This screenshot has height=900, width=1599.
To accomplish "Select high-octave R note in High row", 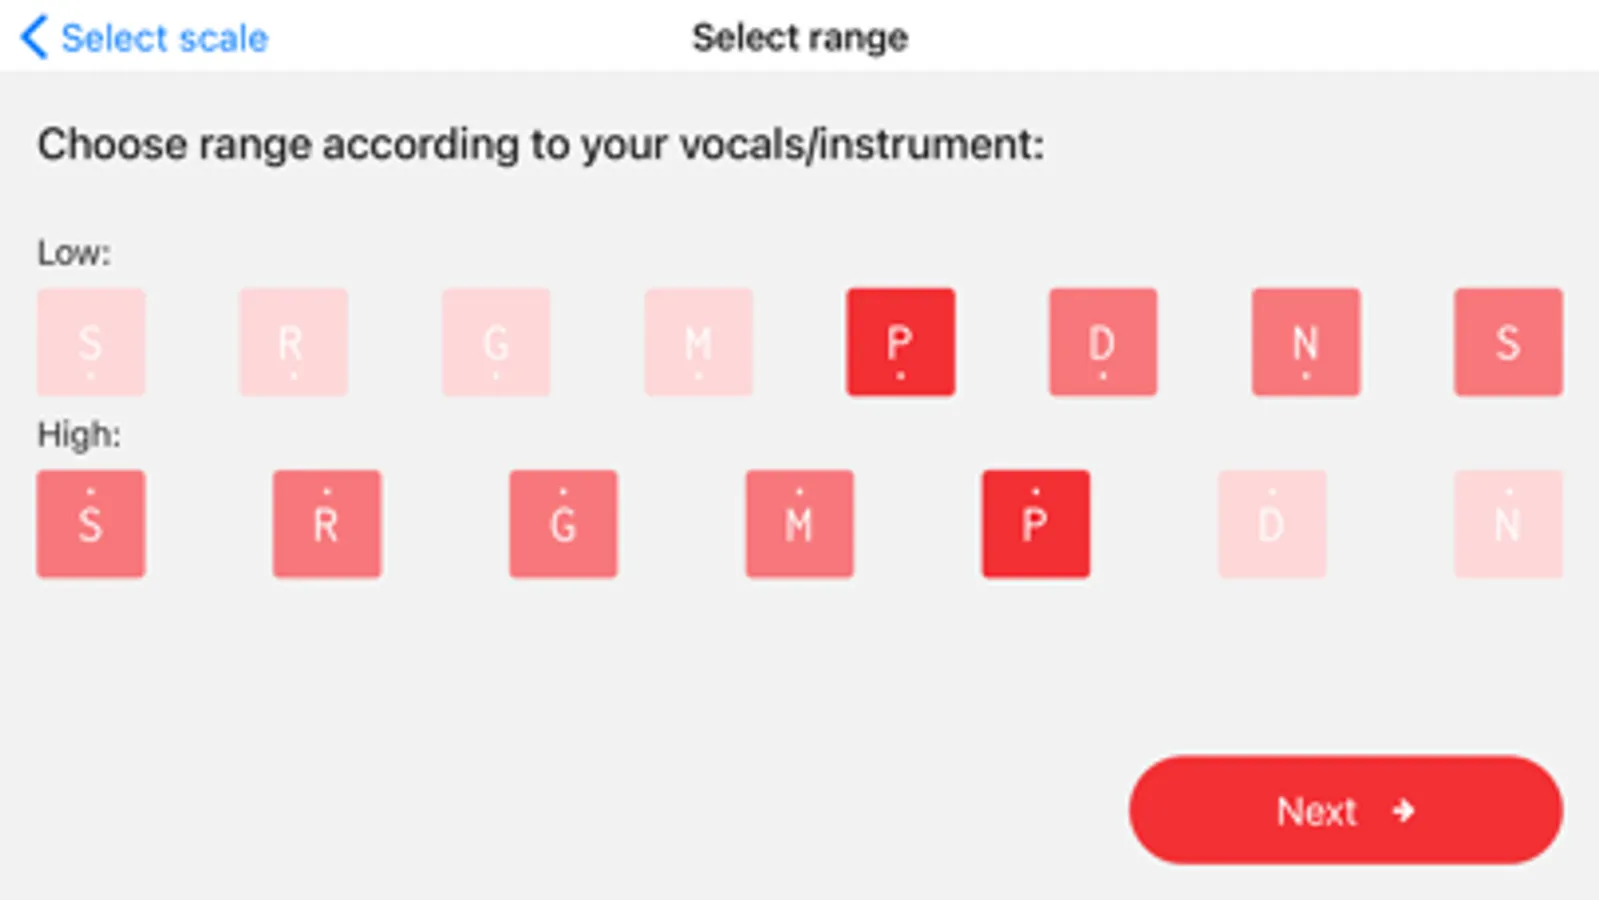I will pos(327,524).
